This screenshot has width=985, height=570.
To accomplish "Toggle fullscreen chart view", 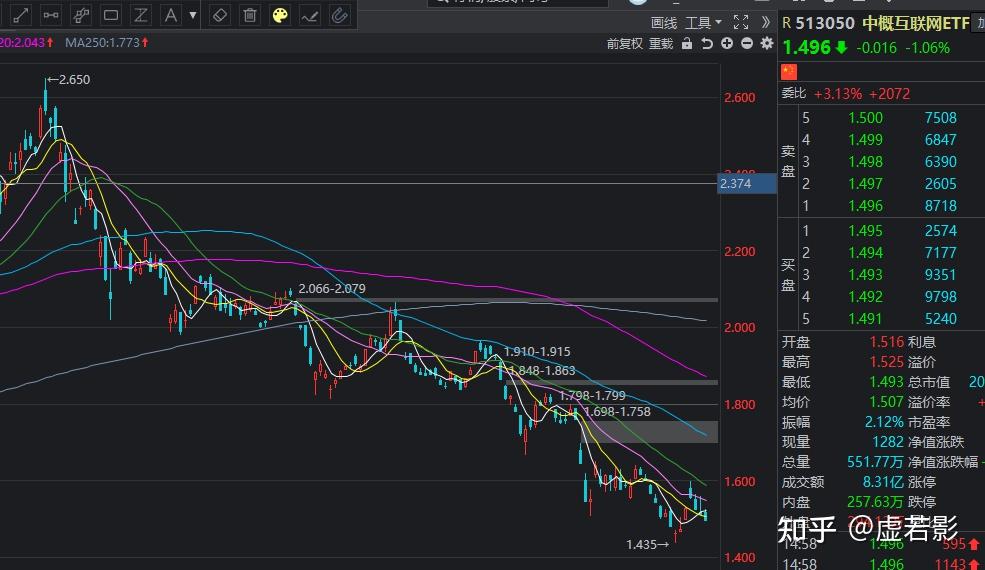I will coord(741,23).
